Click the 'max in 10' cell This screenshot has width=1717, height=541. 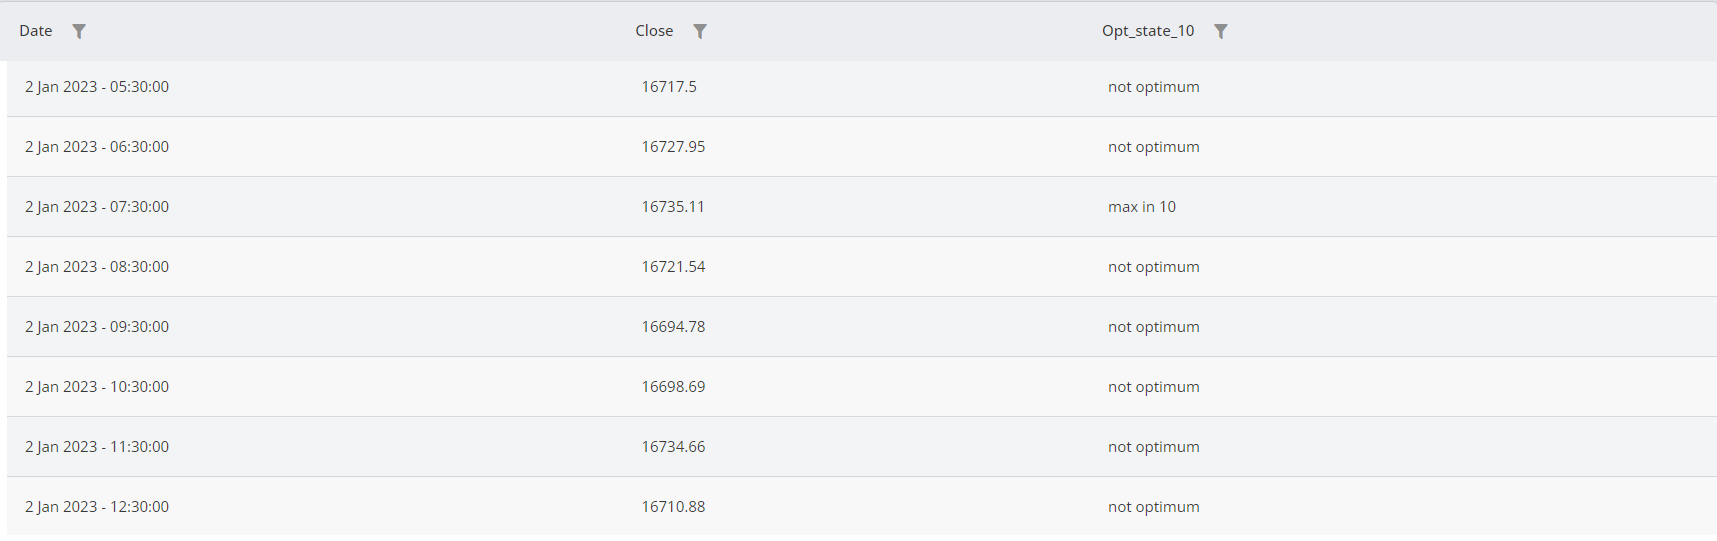click(1142, 207)
